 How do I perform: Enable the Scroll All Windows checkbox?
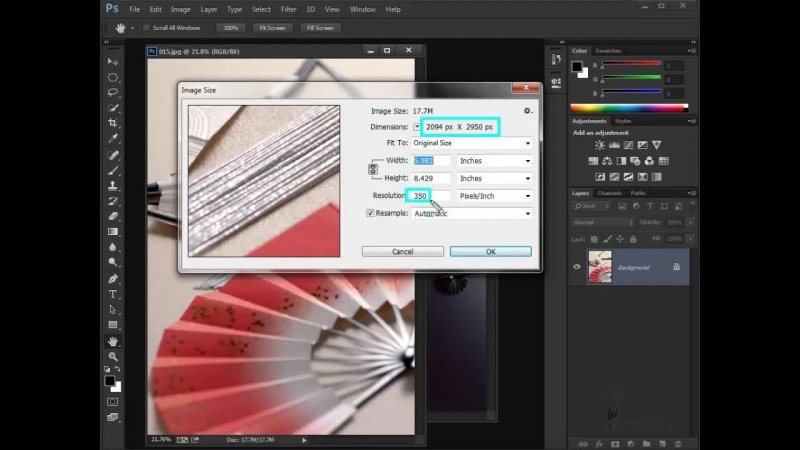tap(147, 28)
